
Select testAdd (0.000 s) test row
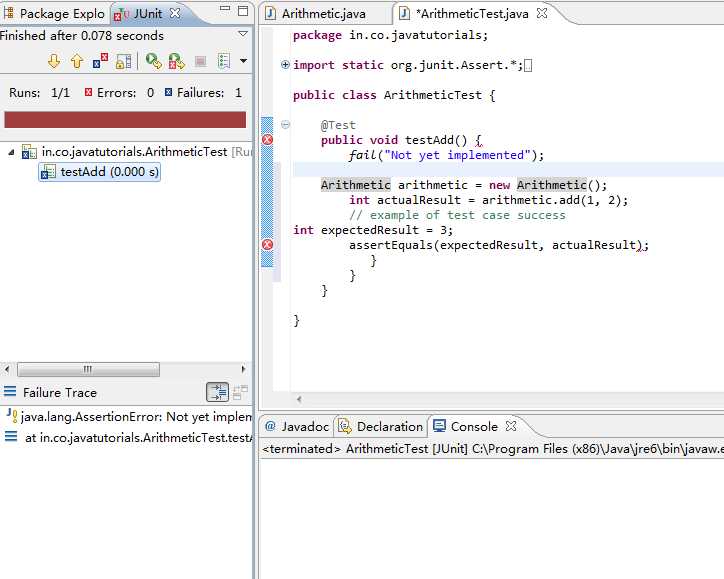pos(99,172)
